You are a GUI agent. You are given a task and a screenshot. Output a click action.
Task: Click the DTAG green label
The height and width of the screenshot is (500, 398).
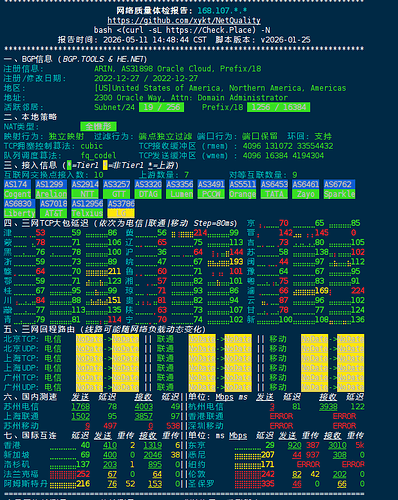pyautogui.click(x=148, y=194)
